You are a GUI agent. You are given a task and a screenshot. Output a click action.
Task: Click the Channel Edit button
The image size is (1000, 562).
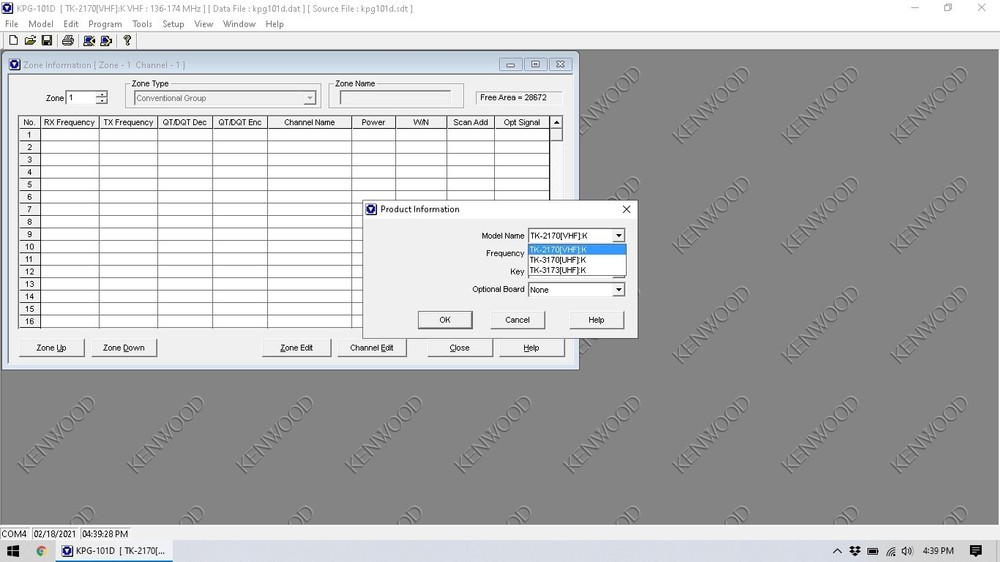click(x=371, y=348)
